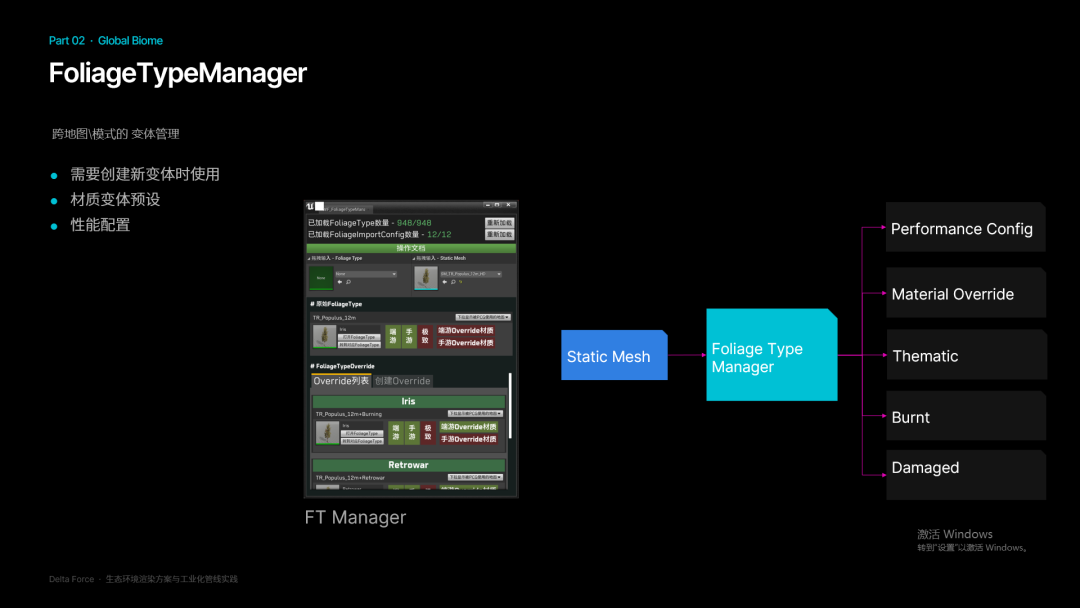Switch to the Override列表 tab

(x=341, y=381)
